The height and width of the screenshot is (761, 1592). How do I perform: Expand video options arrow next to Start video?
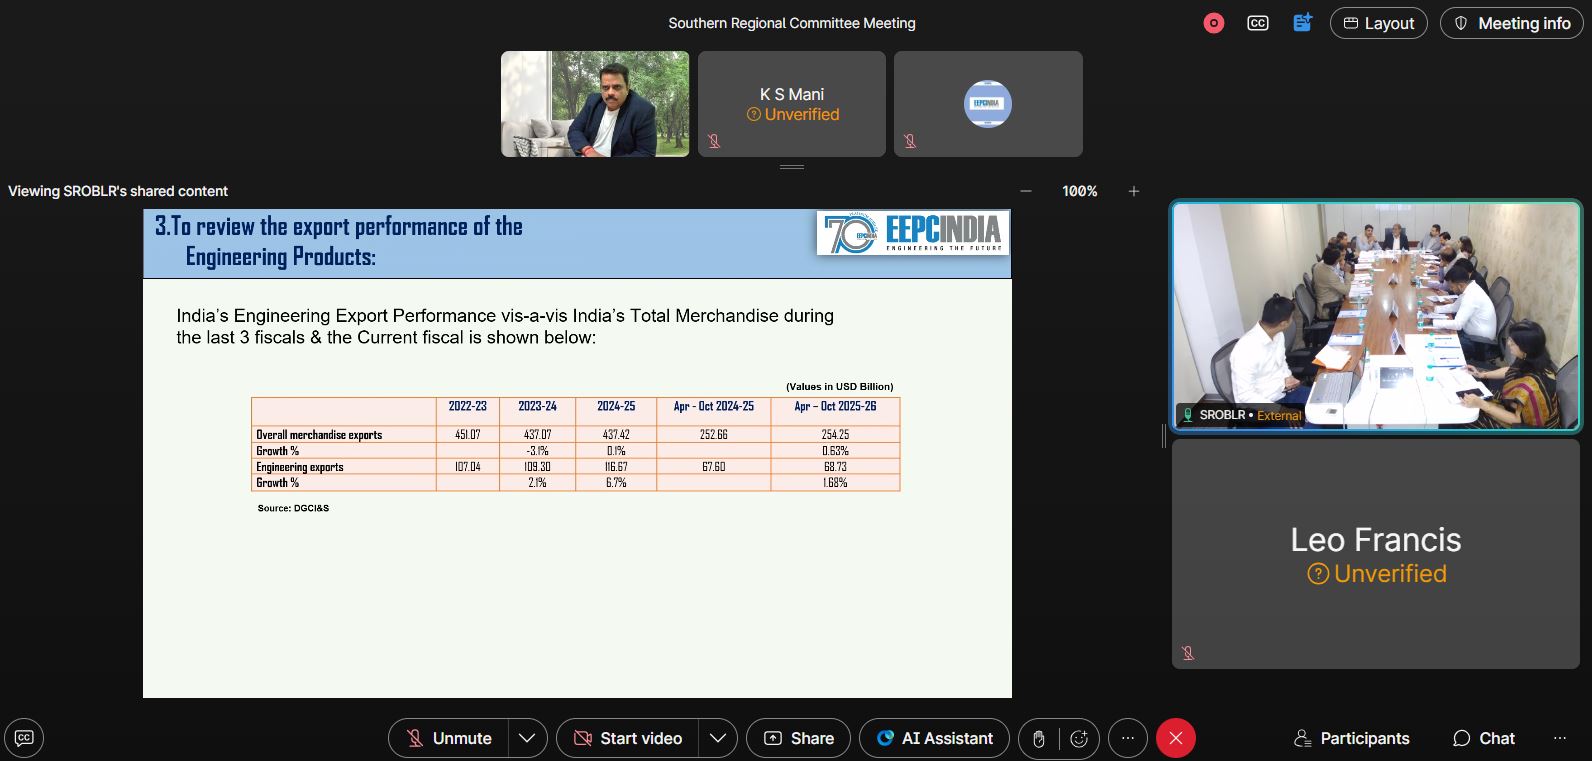pyautogui.click(x=718, y=739)
